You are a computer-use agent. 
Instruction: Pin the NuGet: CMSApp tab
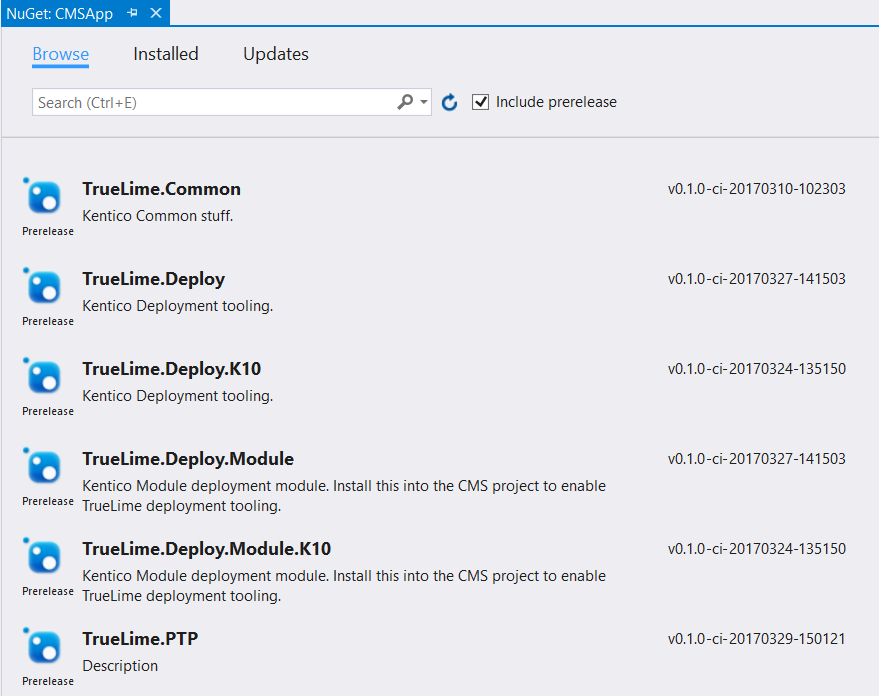[133, 13]
